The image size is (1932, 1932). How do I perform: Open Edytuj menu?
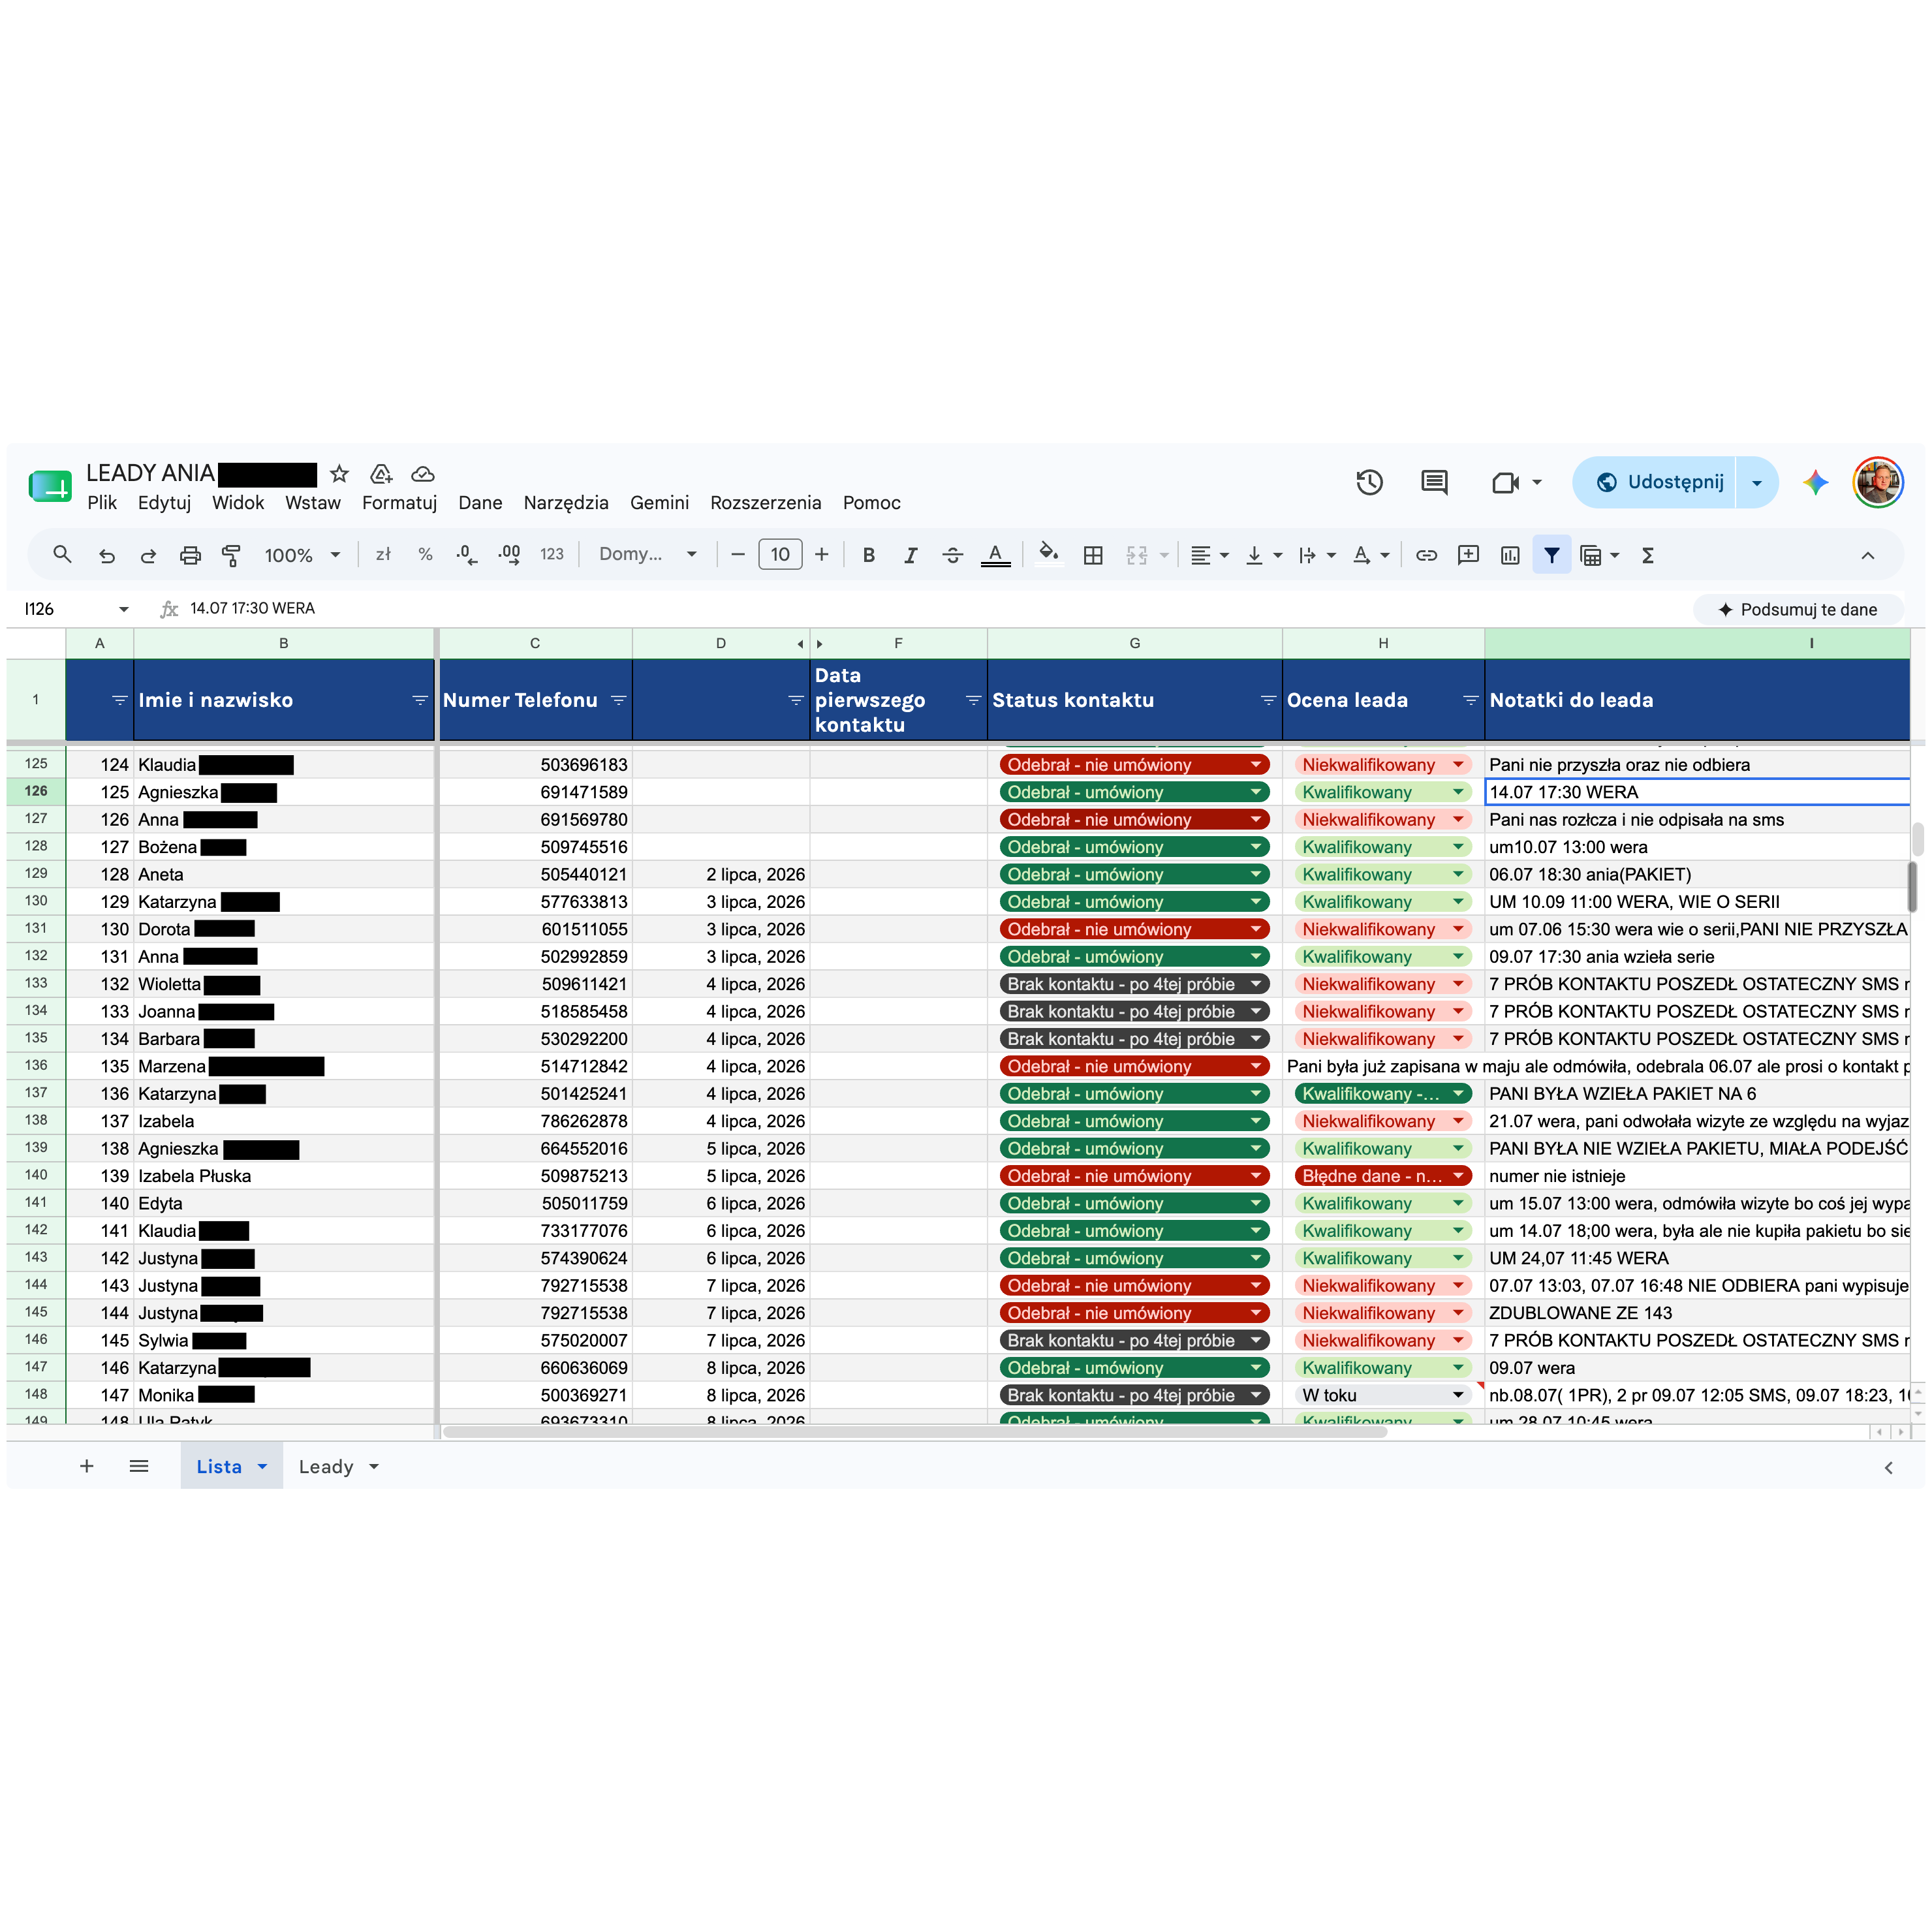coord(165,503)
